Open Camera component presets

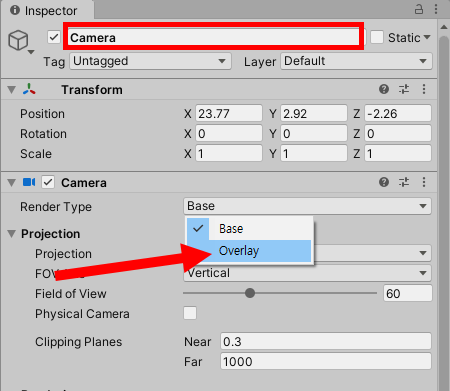pyautogui.click(x=404, y=182)
